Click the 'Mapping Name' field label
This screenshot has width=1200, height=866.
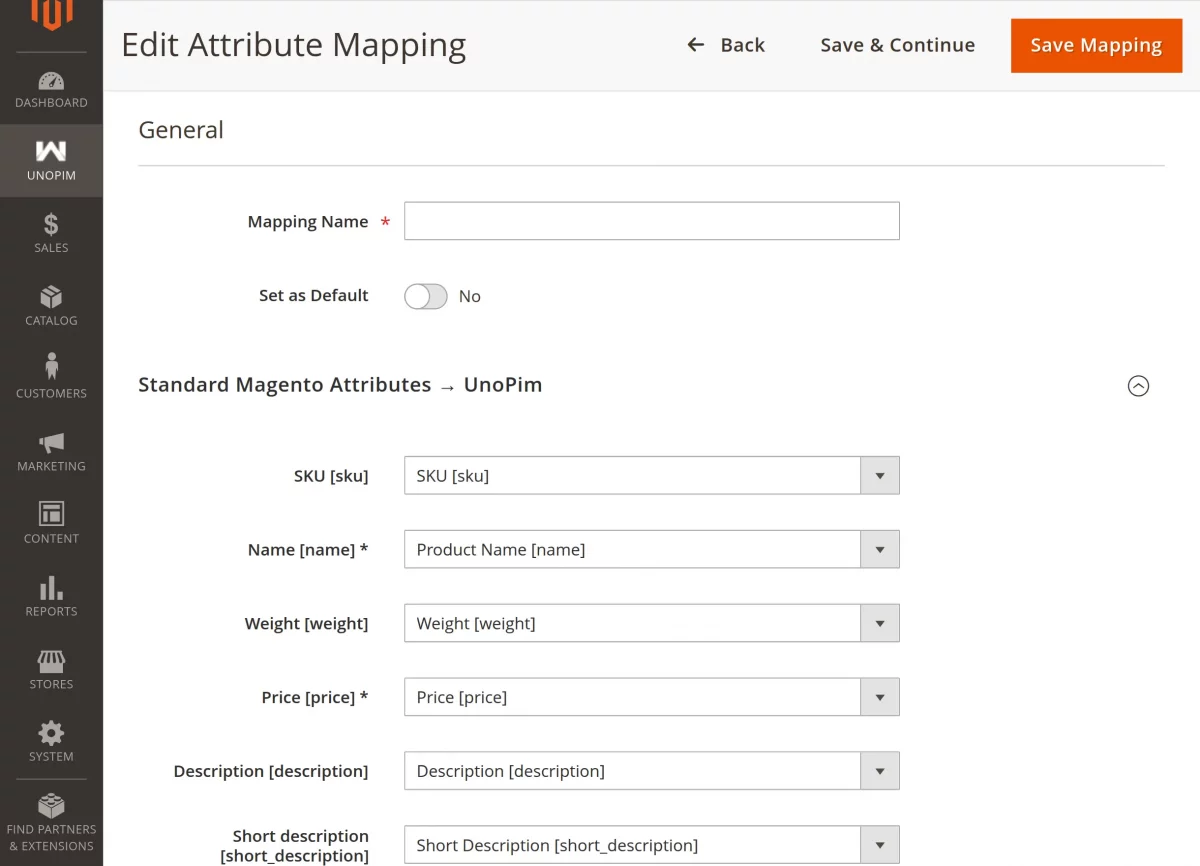point(308,222)
